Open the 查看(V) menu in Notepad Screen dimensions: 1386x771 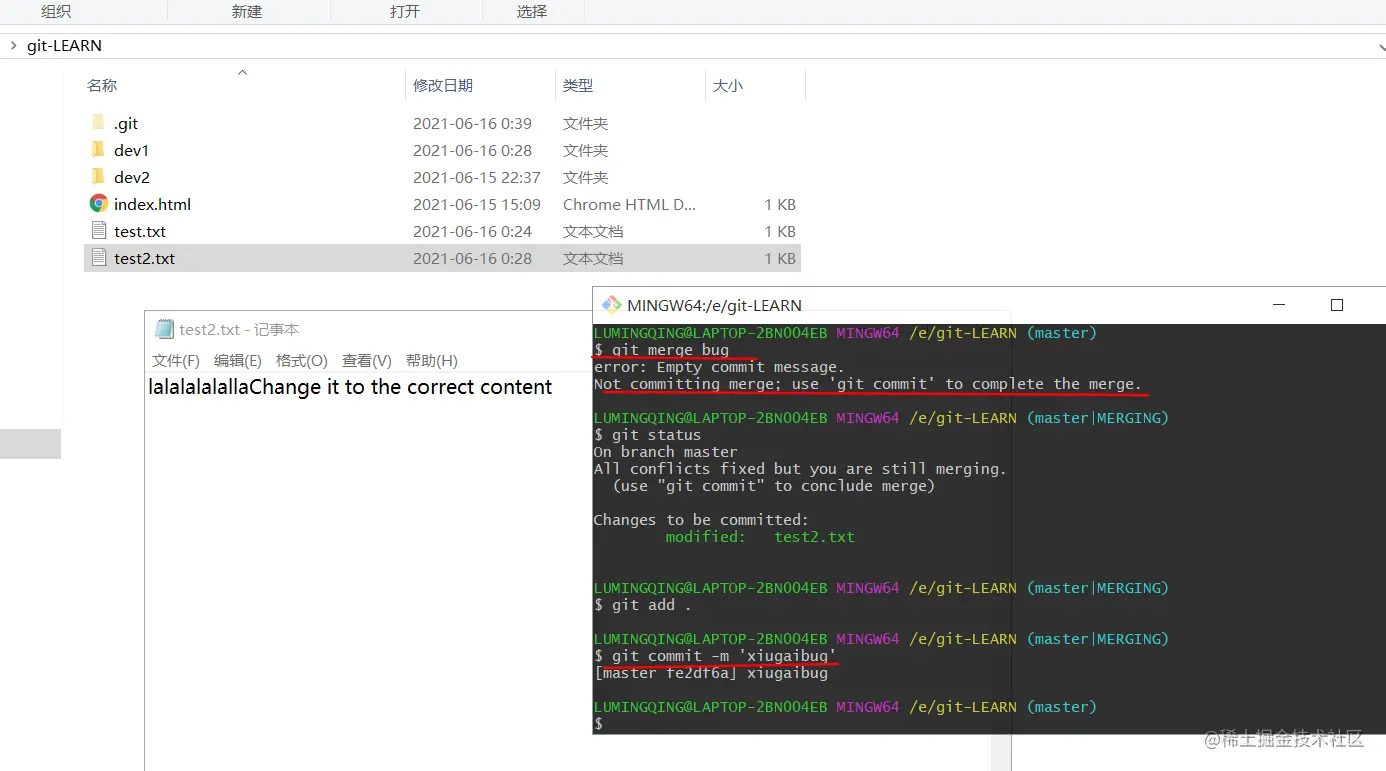tap(367, 361)
